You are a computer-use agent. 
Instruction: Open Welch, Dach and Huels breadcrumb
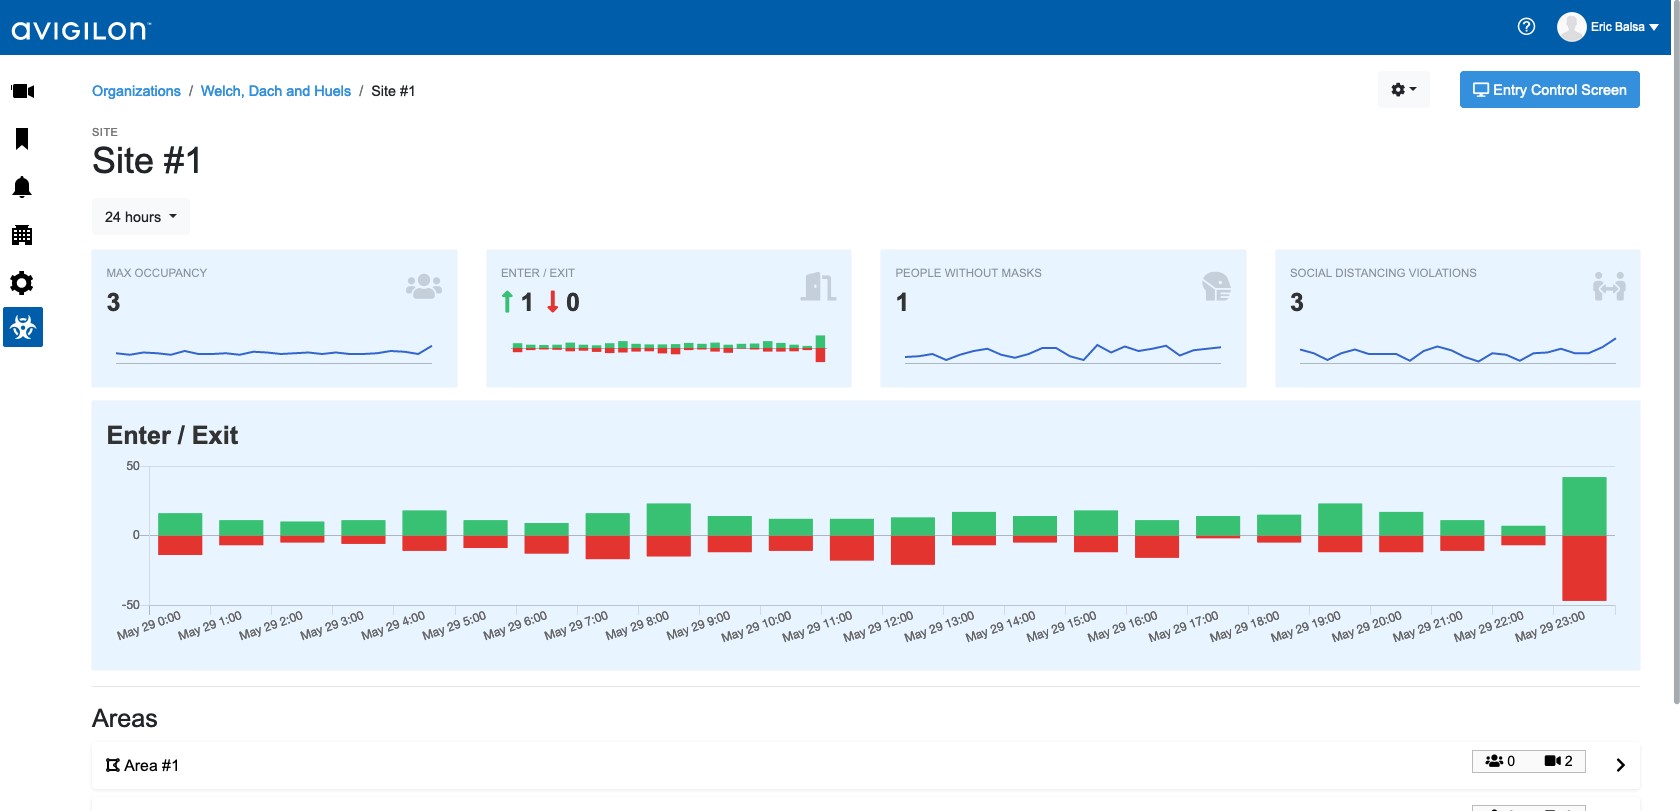pos(275,91)
